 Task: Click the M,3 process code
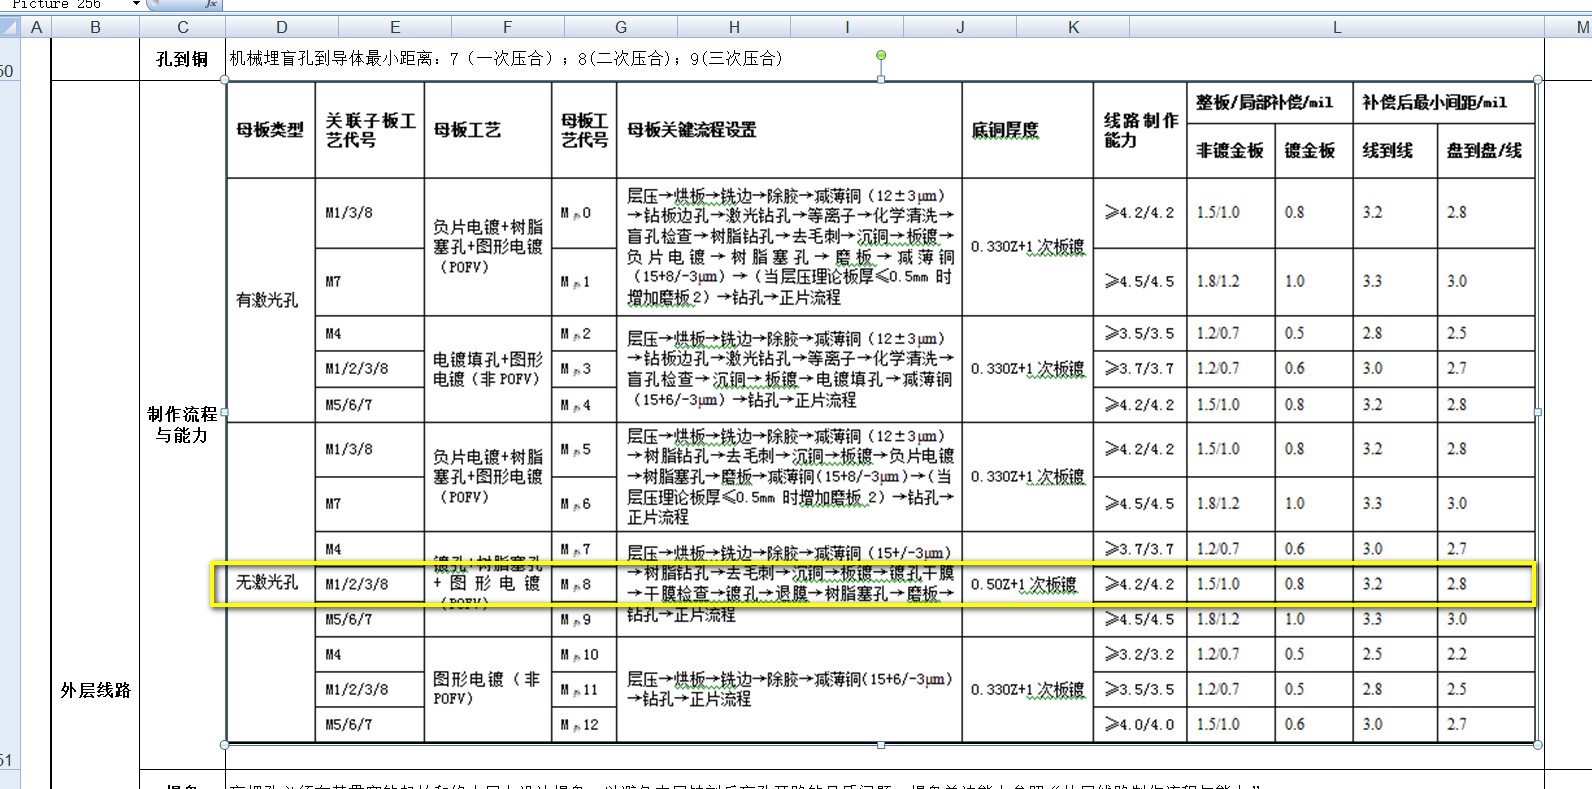point(575,368)
